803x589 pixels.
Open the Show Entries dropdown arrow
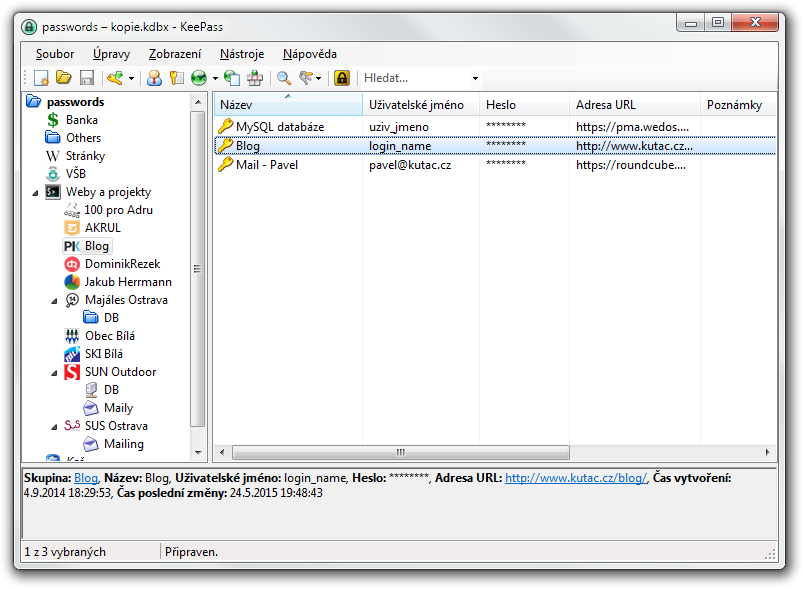[319, 78]
